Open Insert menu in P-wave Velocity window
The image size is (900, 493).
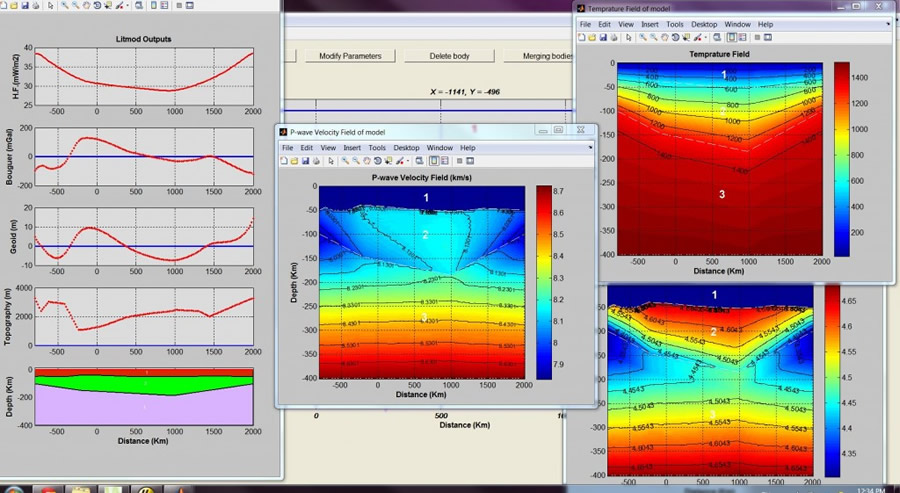[352, 148]
